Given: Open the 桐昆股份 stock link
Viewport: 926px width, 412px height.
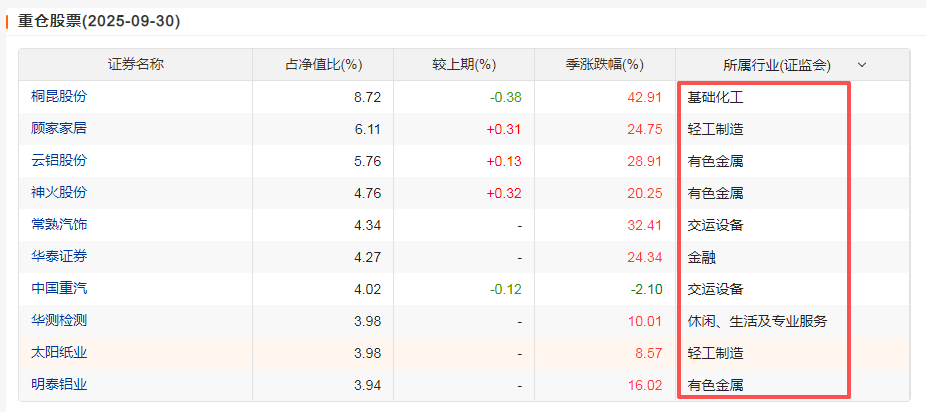Looking at the screenshot, I should point(59,96).
